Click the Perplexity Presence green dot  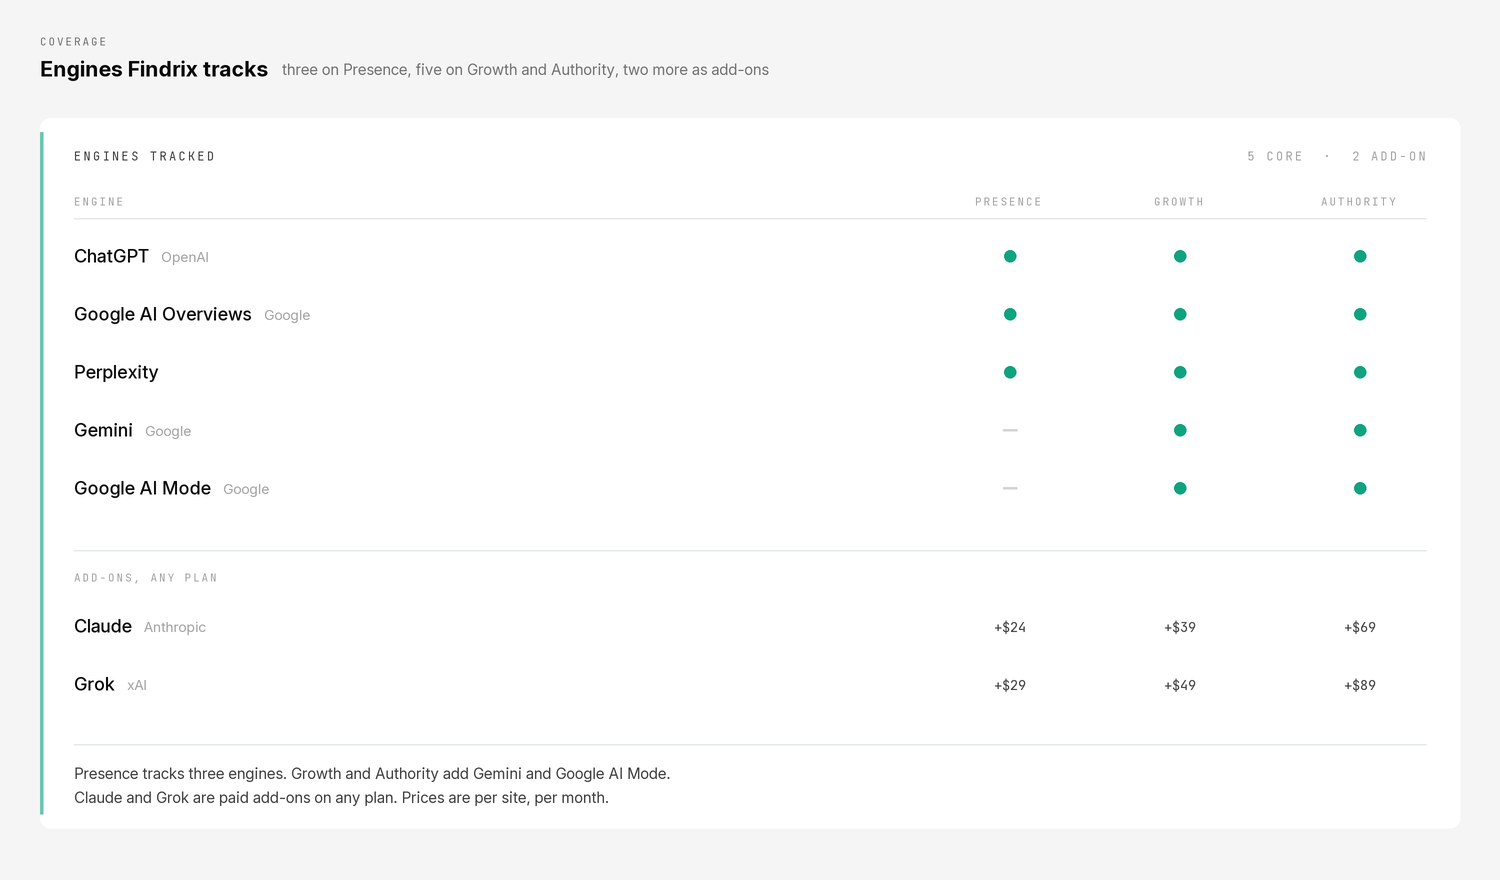[1010, 372]
